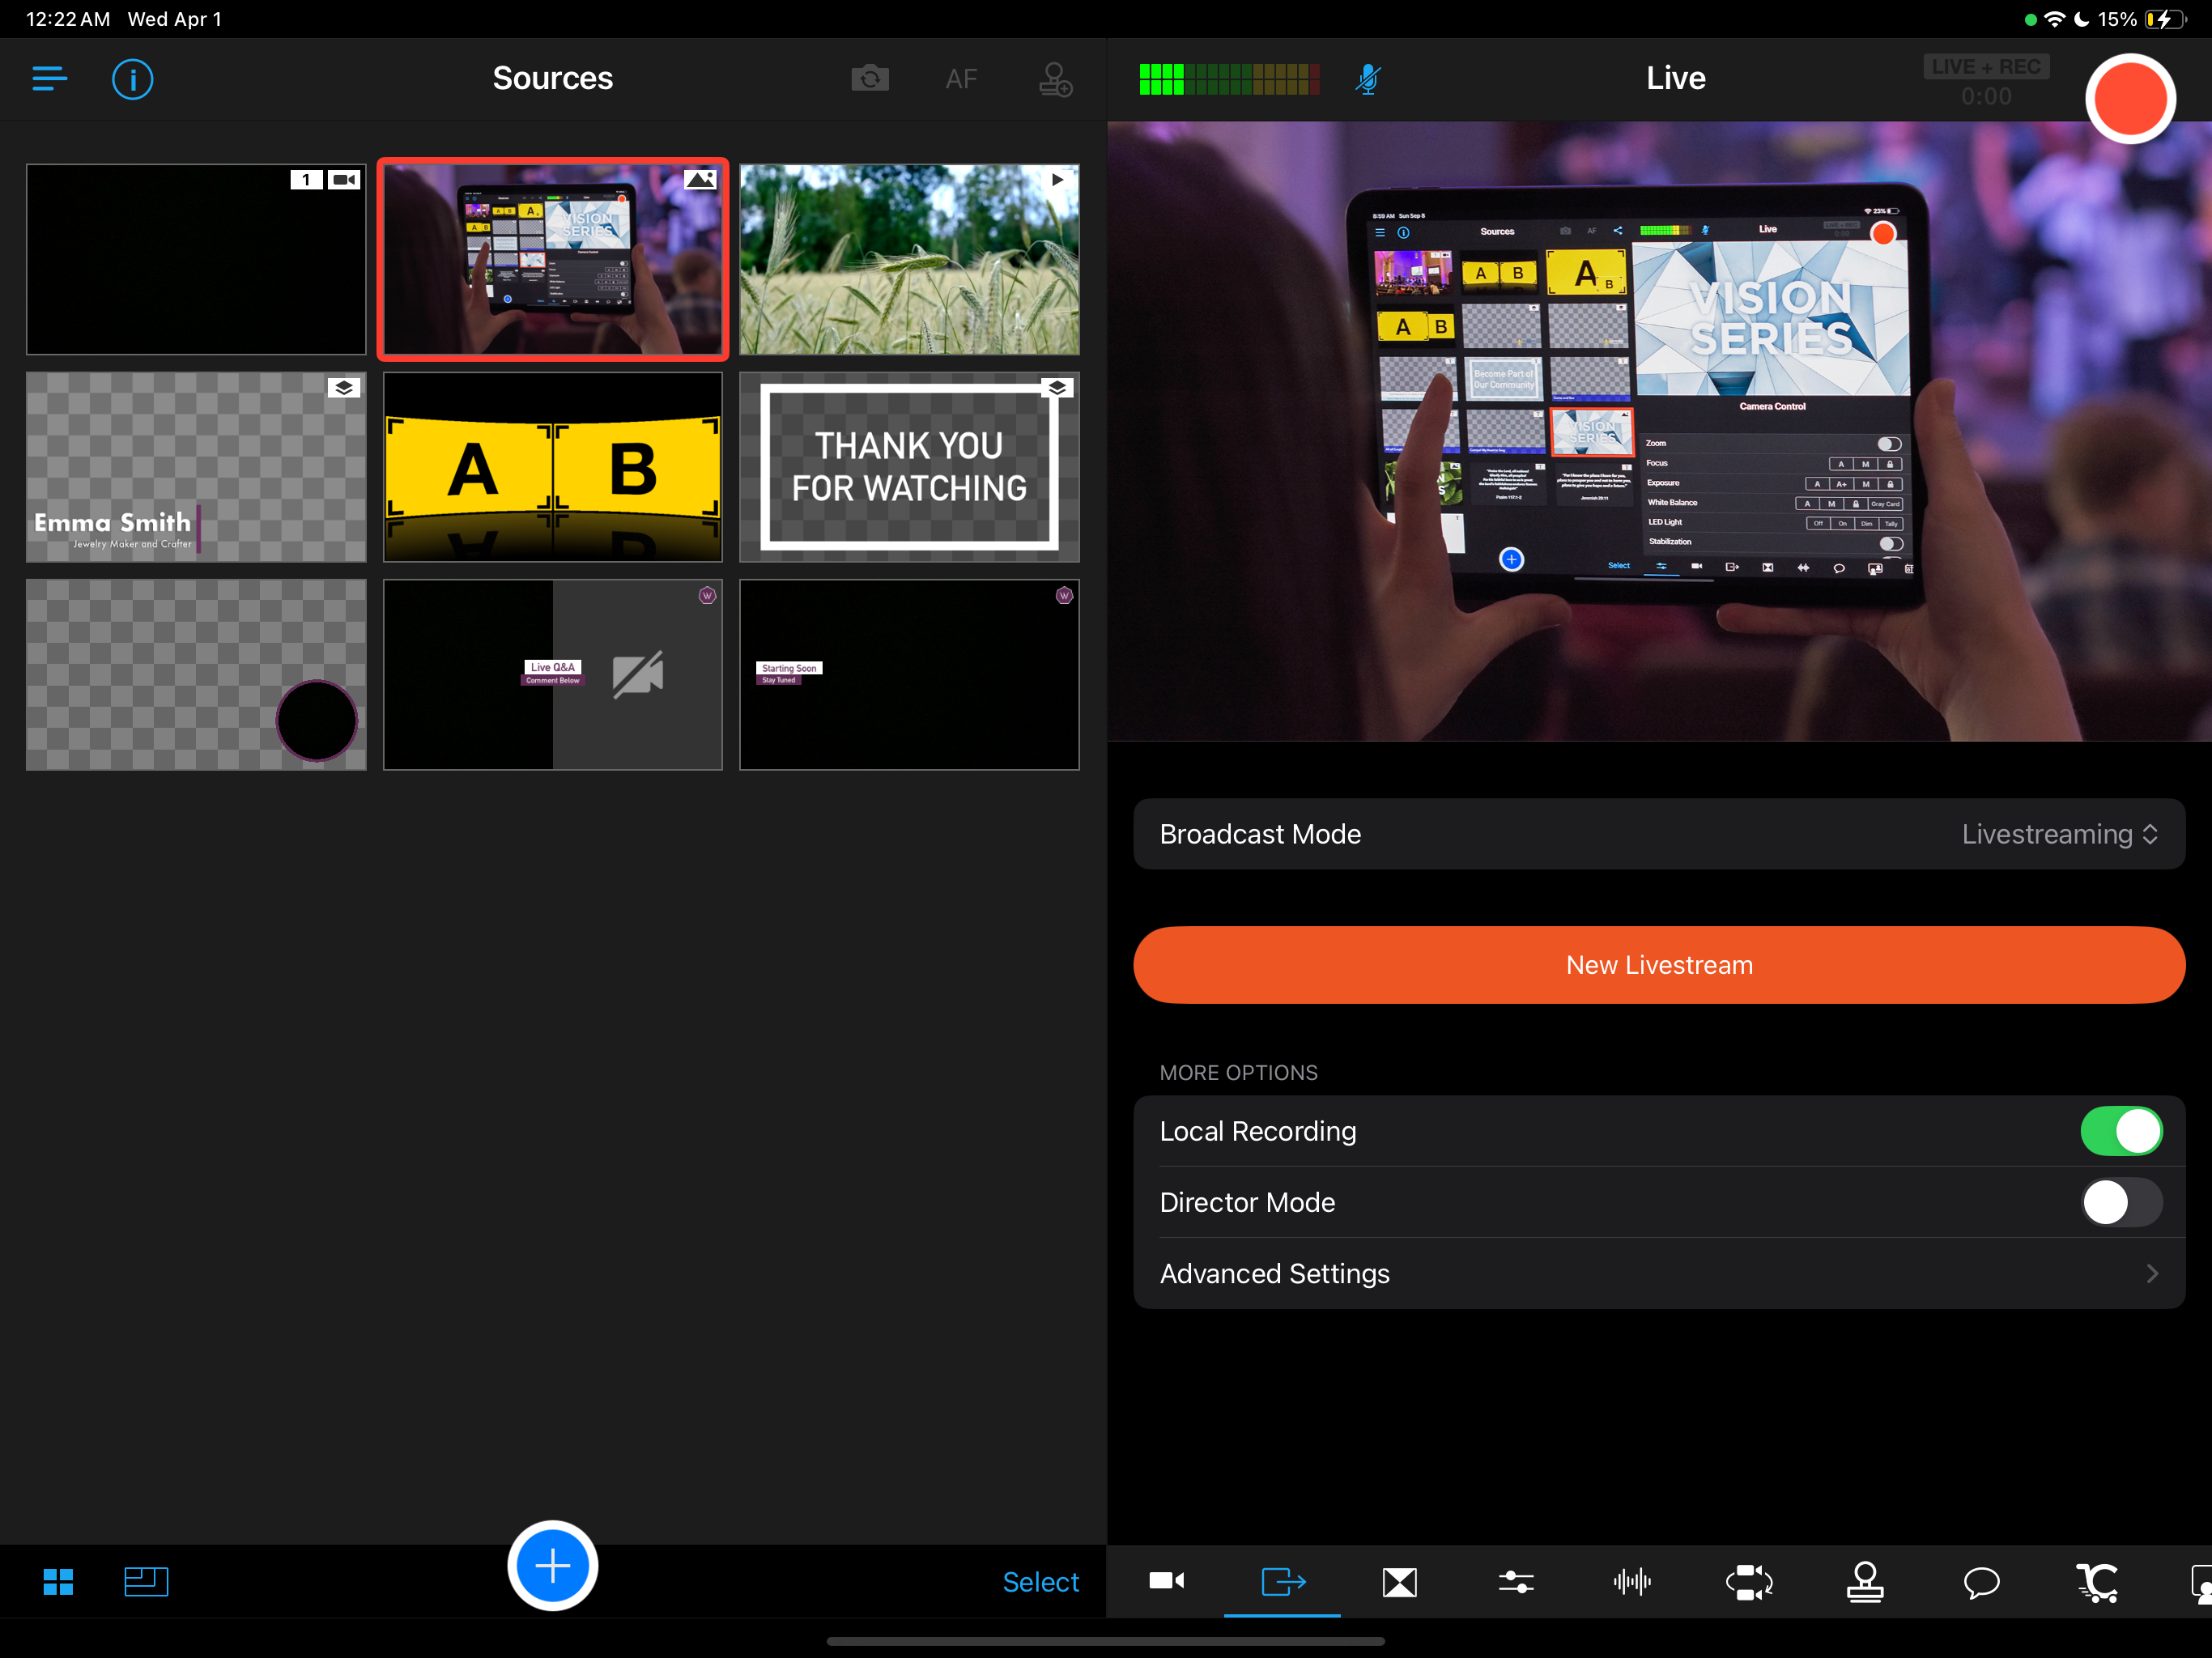Tap the flip camera icon
The width and height of the screenshot is (2212, 1658).
coord(869,78)
